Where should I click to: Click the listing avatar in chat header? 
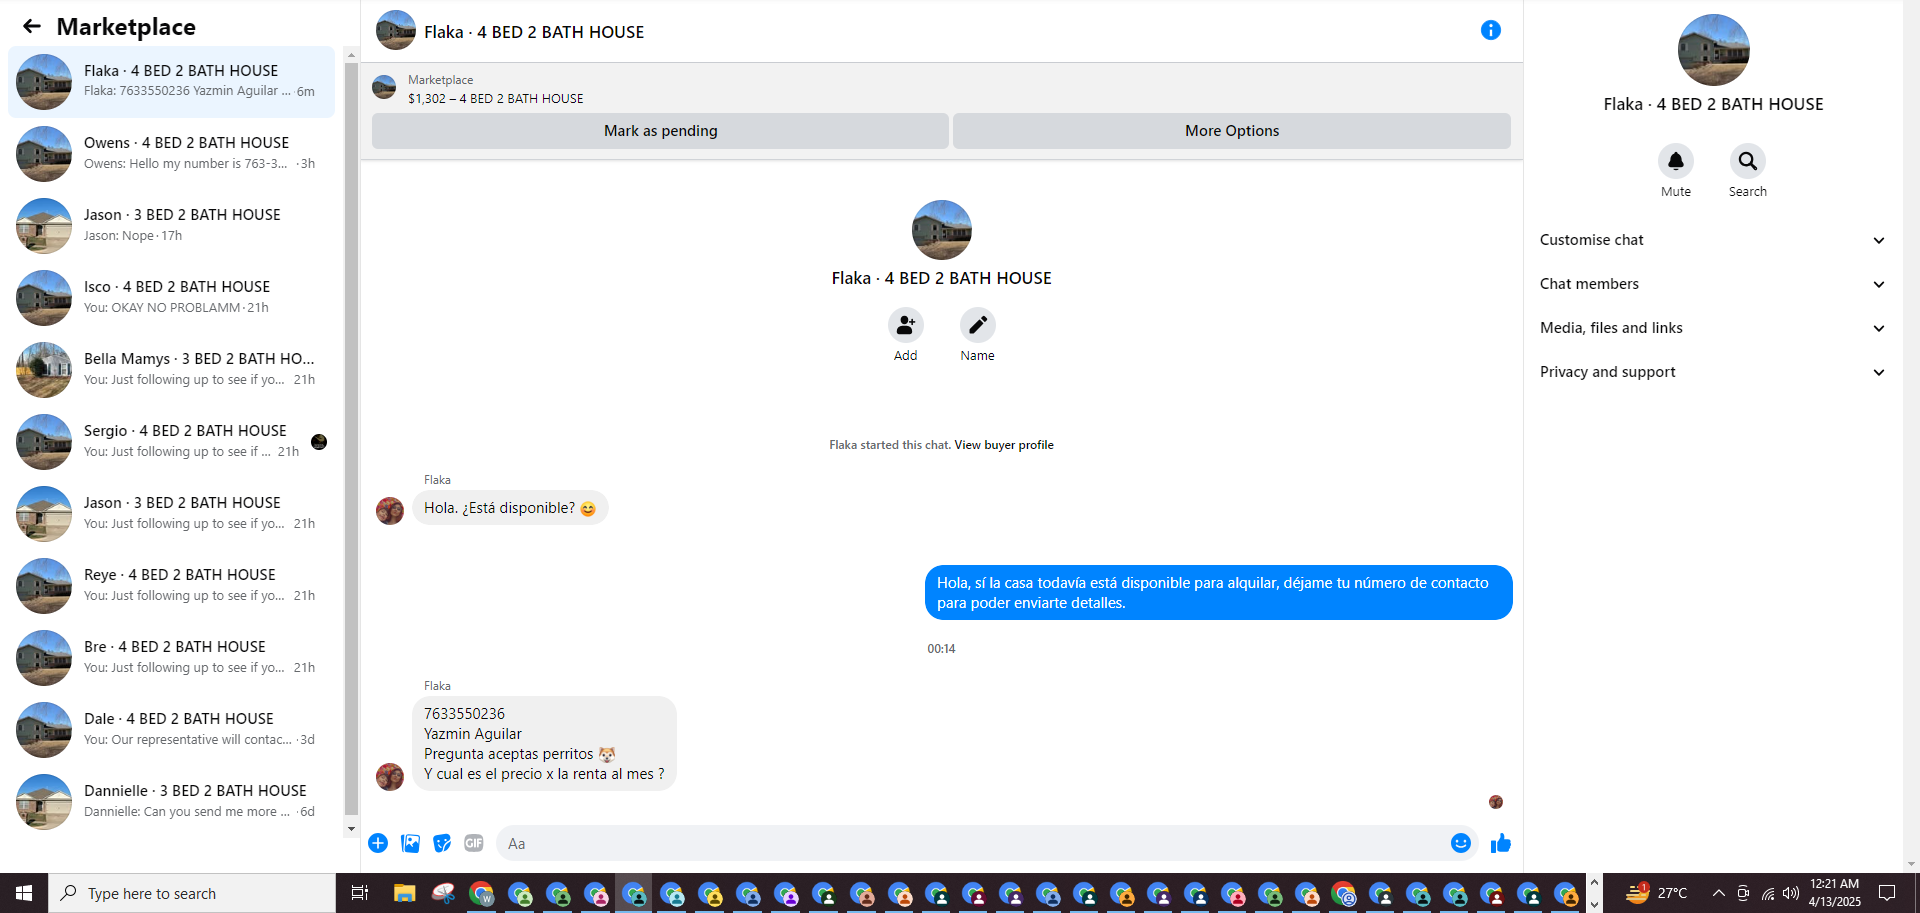[396, 30]
